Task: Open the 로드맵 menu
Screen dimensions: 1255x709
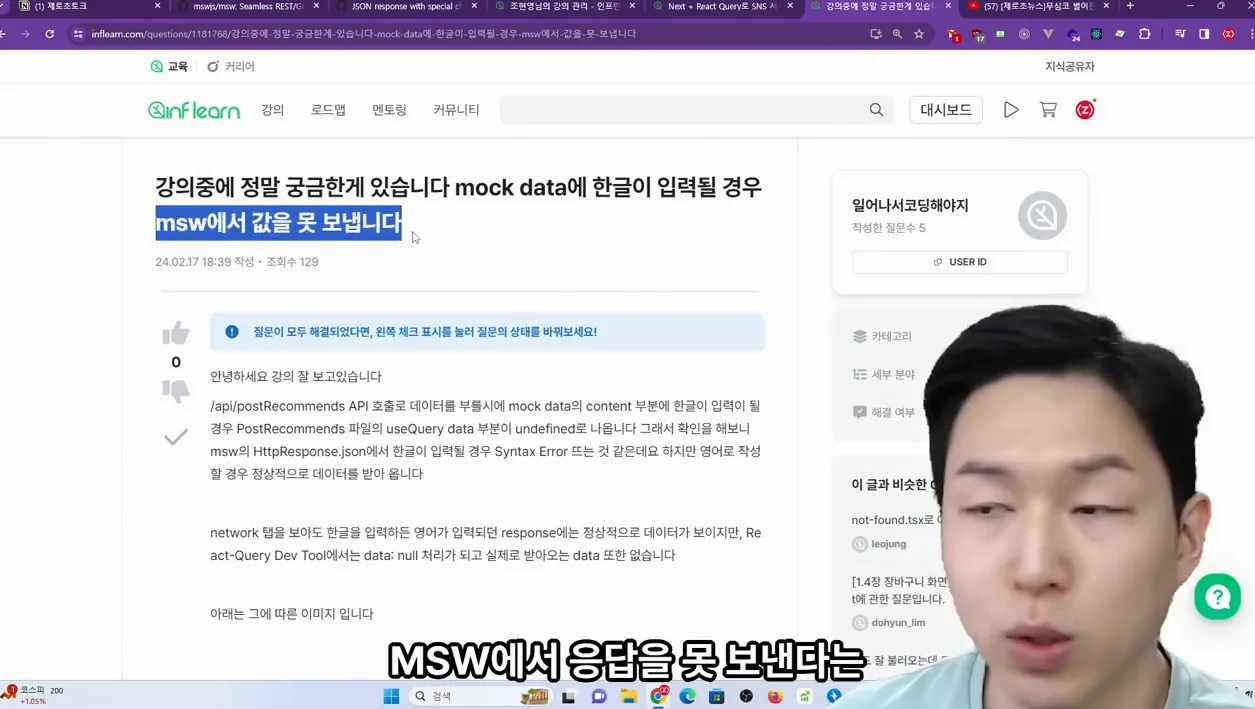Action: [x=328, y=110]
